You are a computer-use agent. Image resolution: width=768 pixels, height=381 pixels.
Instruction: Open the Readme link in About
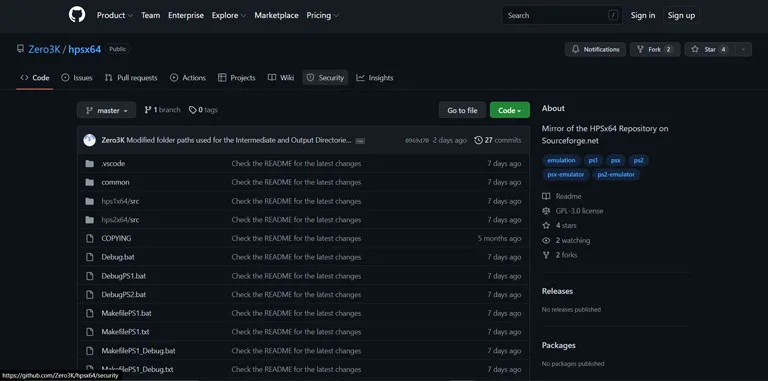562,196
